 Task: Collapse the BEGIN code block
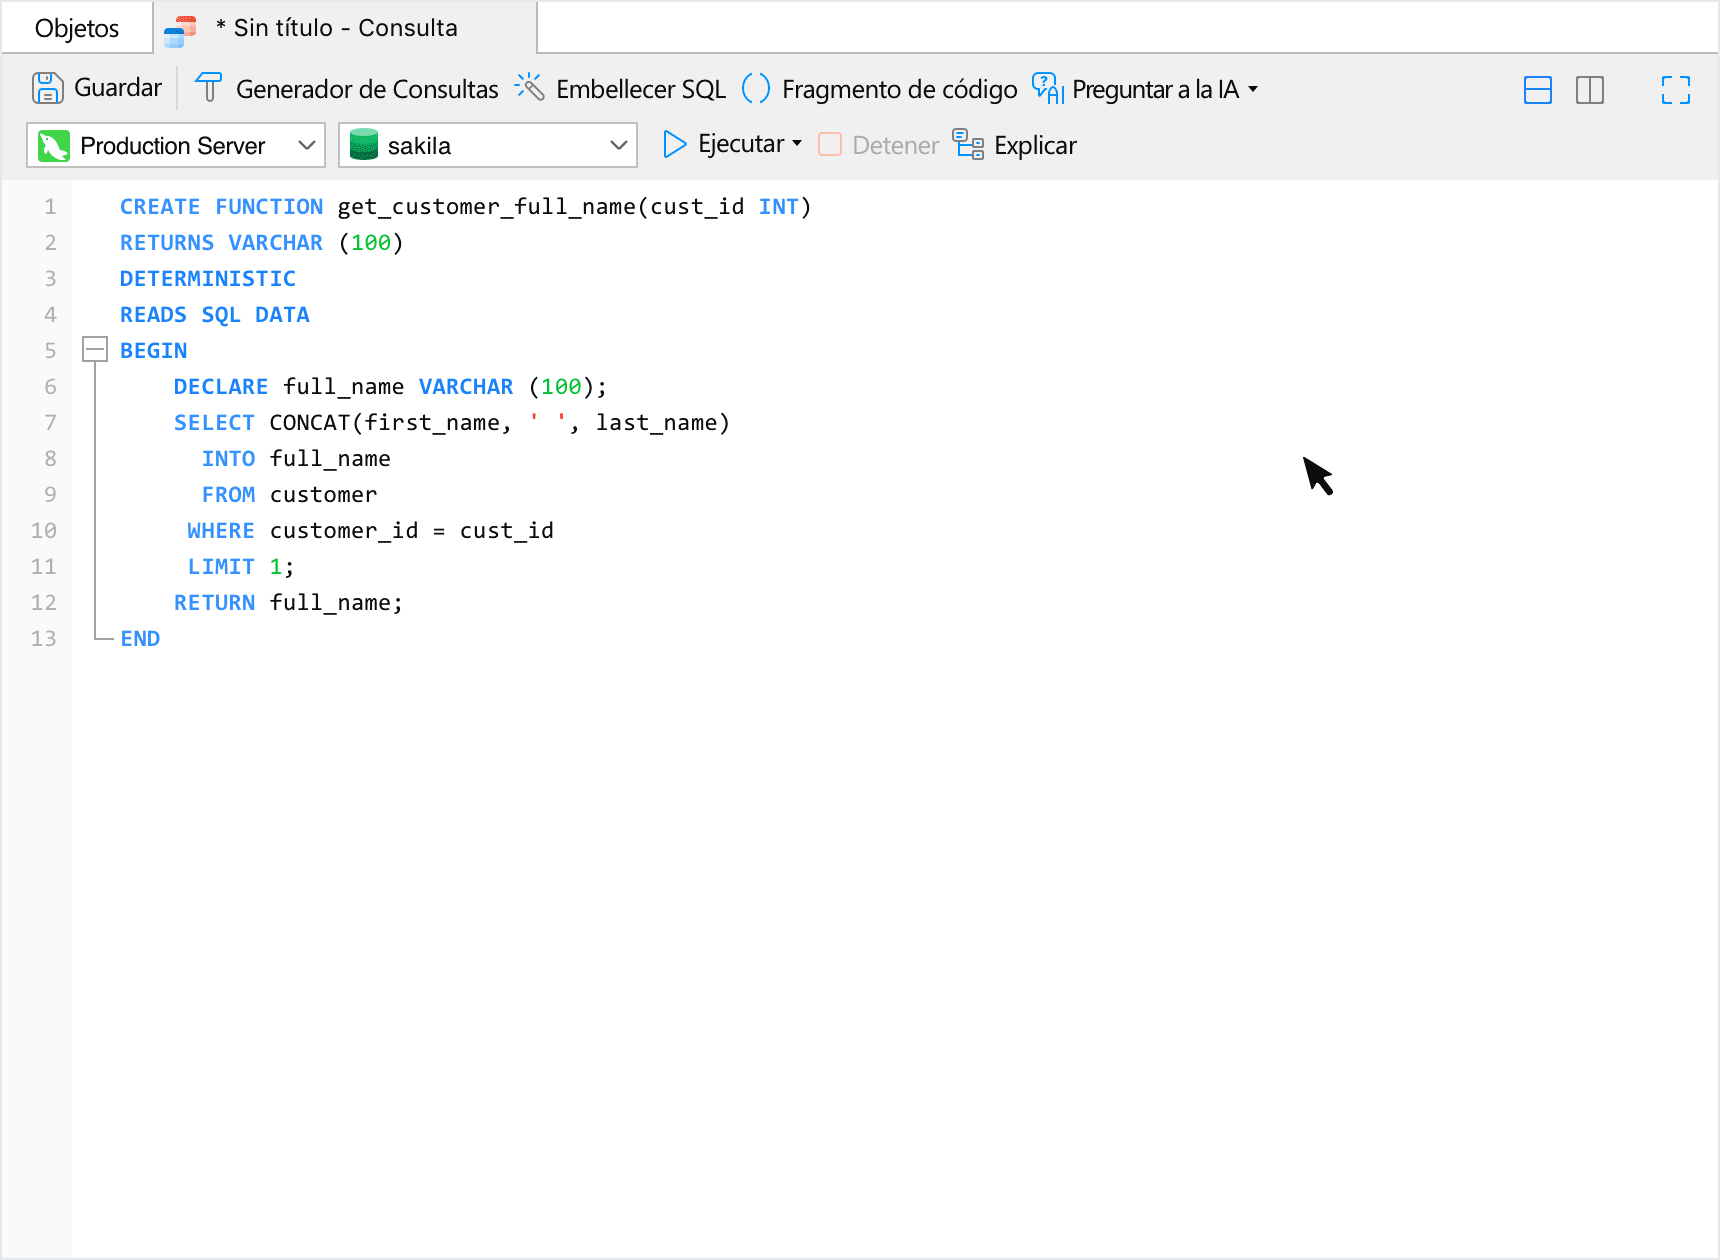click(x=95, y=350)
